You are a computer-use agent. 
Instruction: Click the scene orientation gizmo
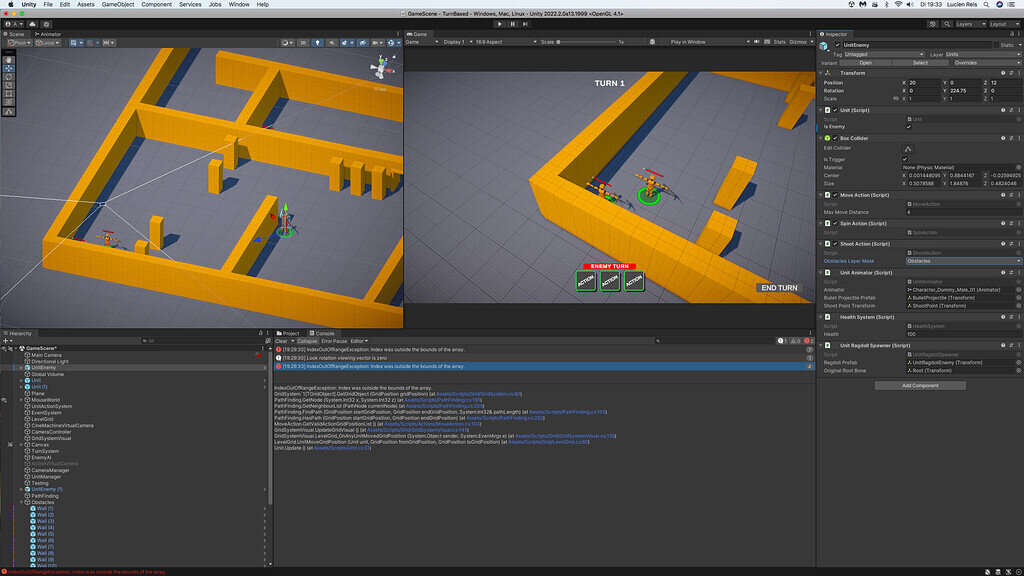coord(380,68)
